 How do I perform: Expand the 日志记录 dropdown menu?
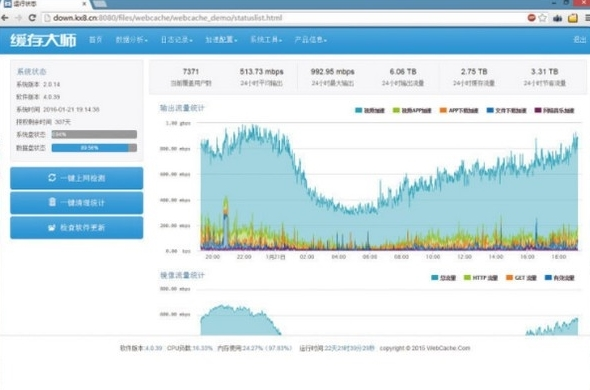176,40
